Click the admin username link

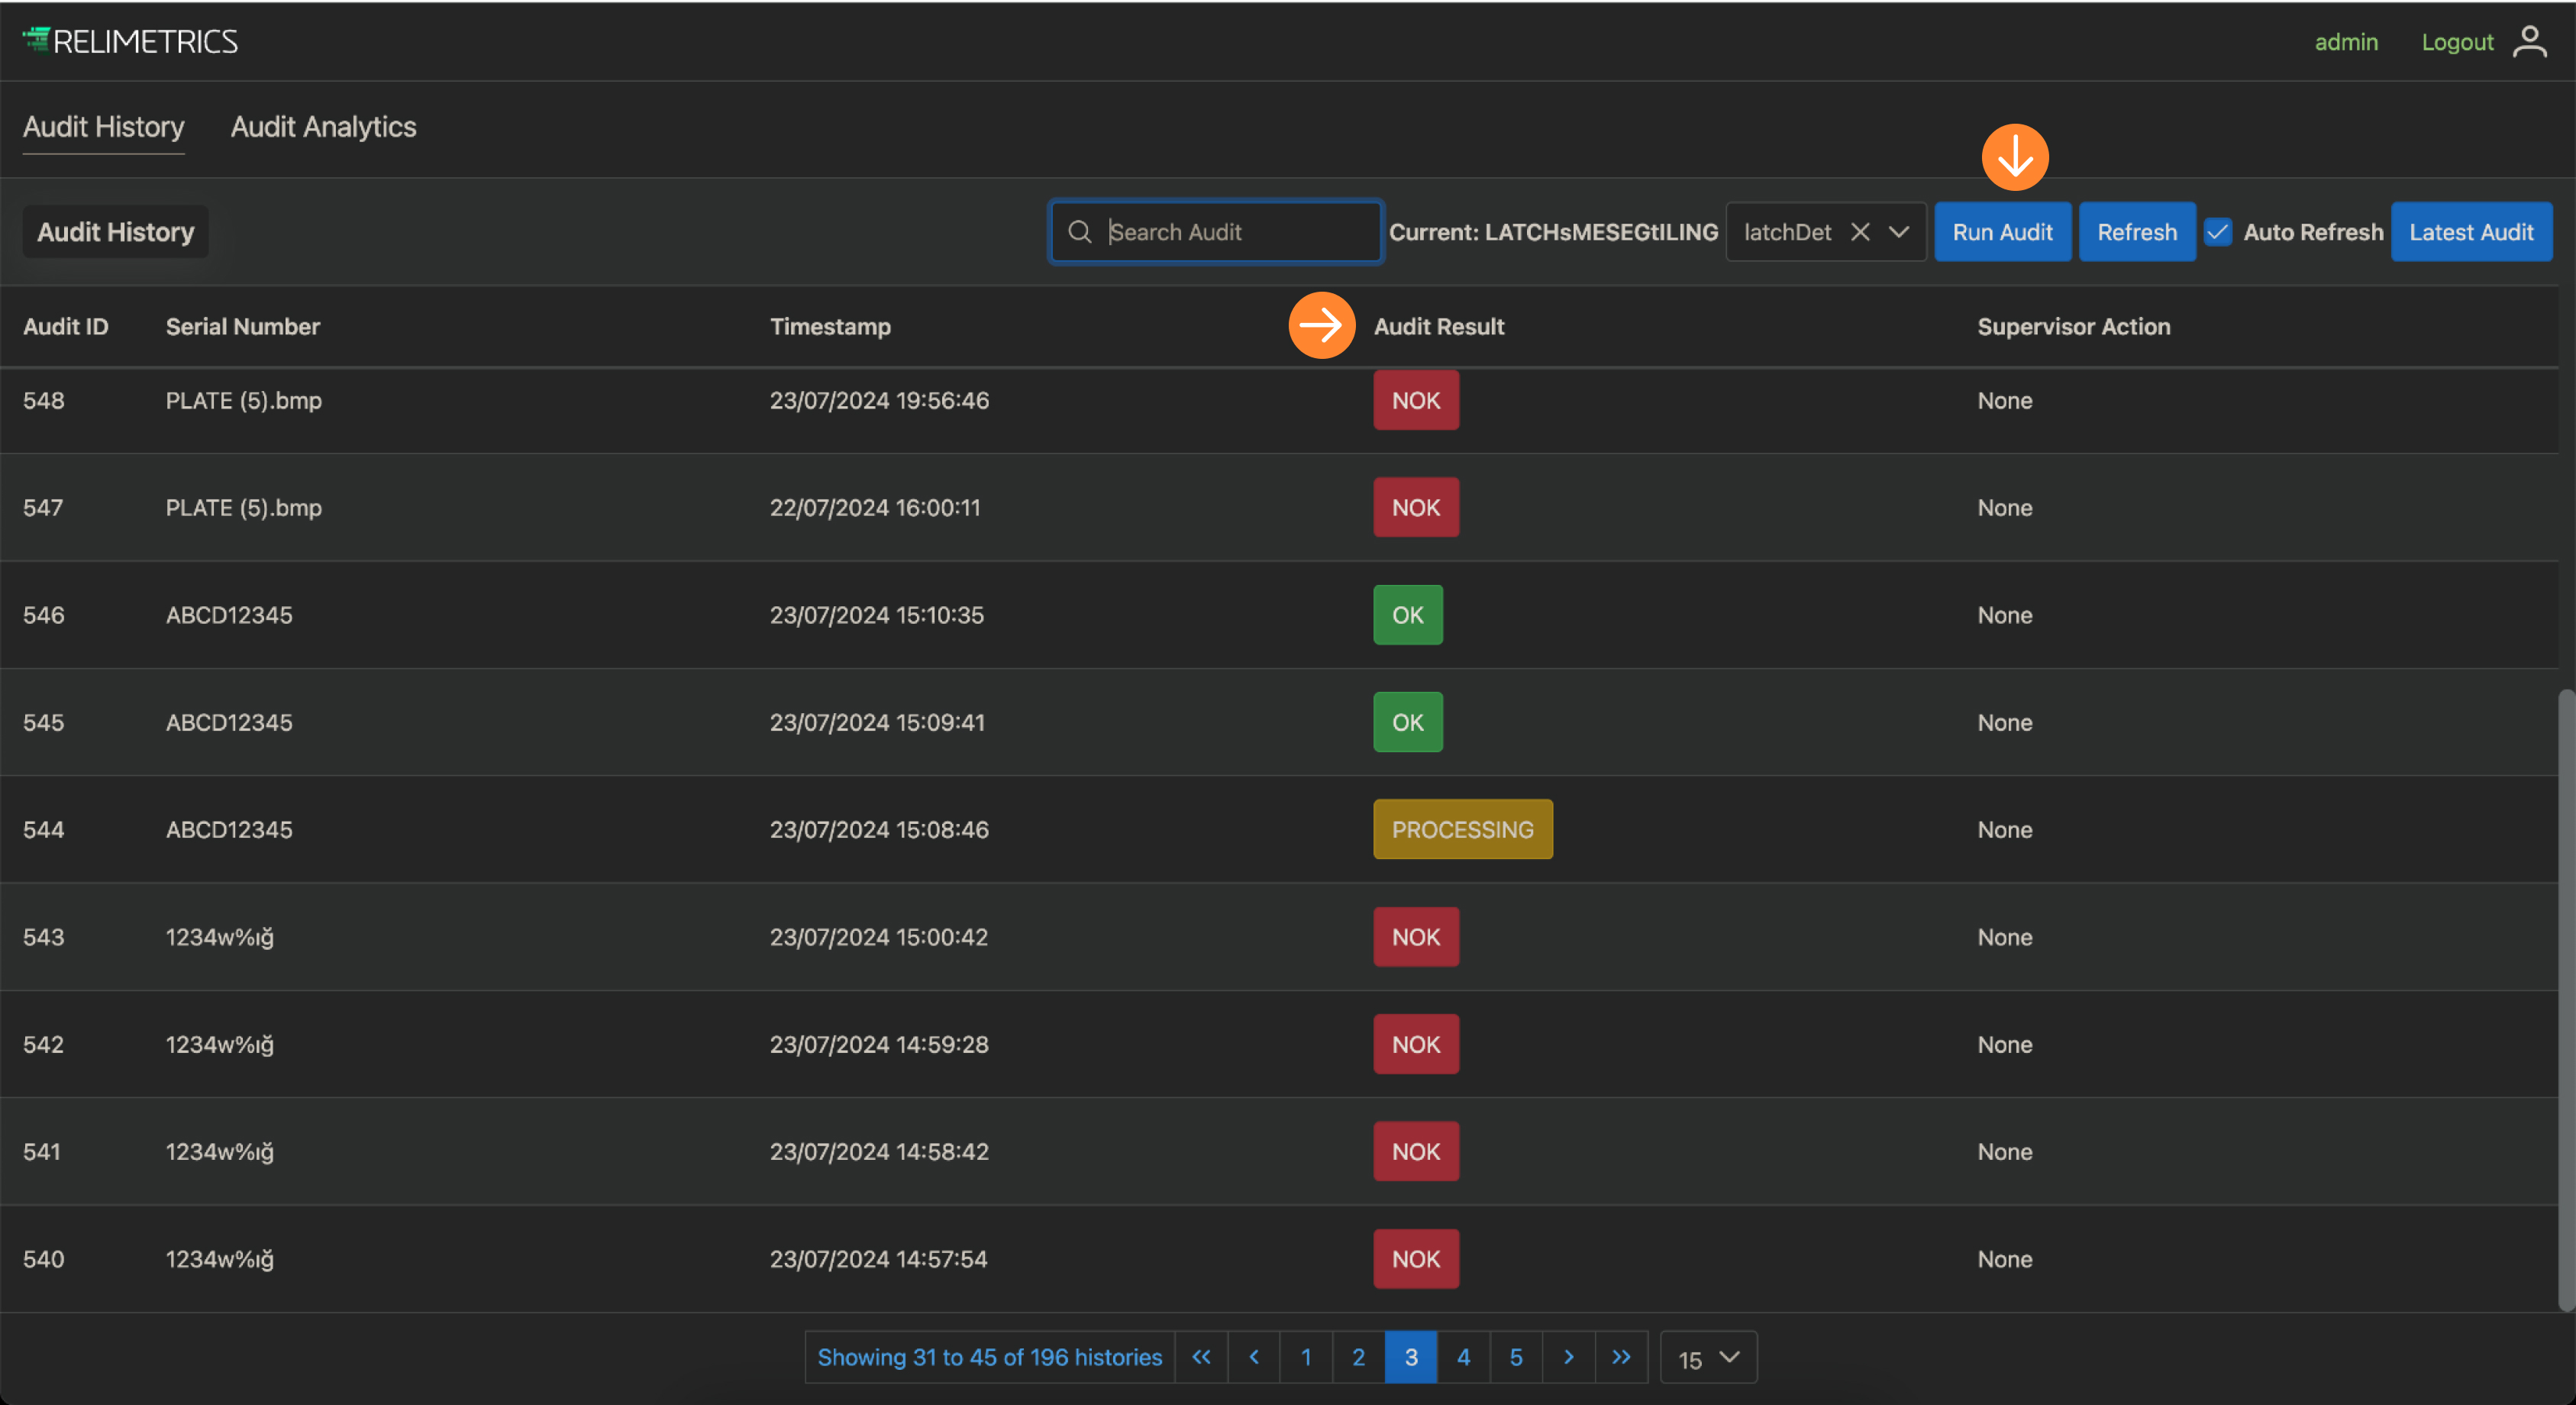coord(2346,42)
